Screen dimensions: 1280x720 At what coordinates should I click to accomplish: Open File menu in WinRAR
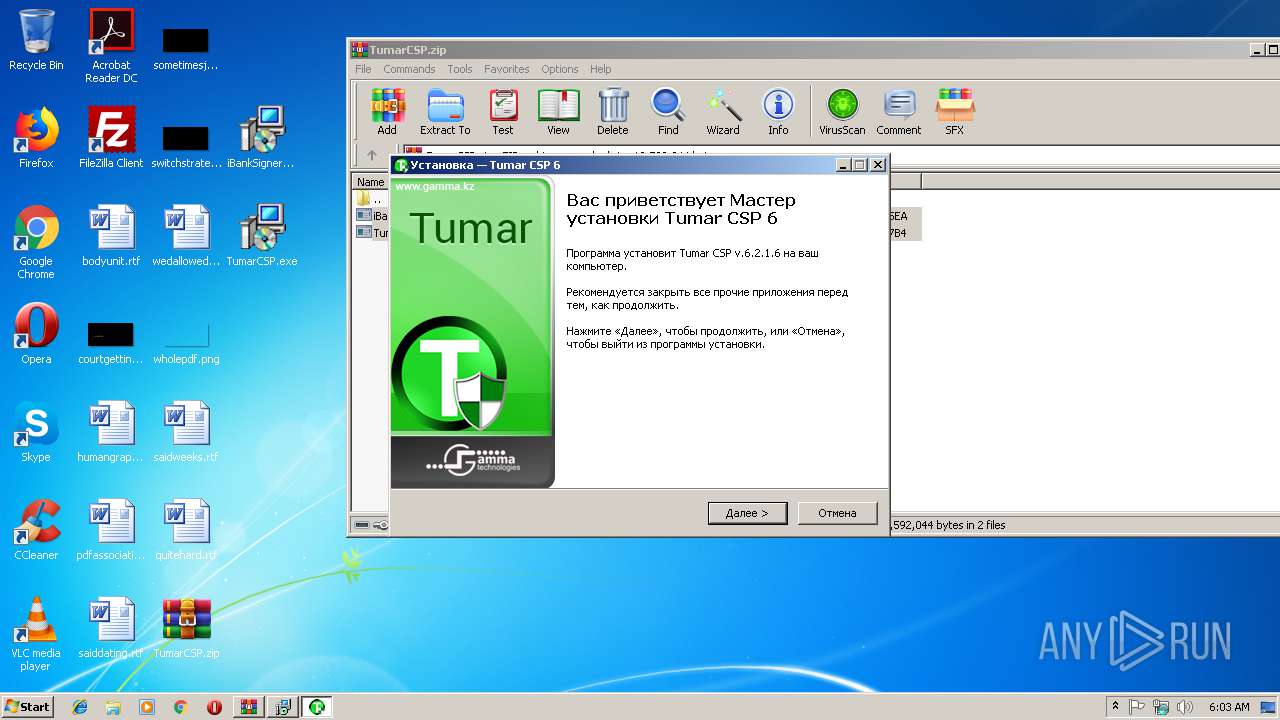point(363,69)
